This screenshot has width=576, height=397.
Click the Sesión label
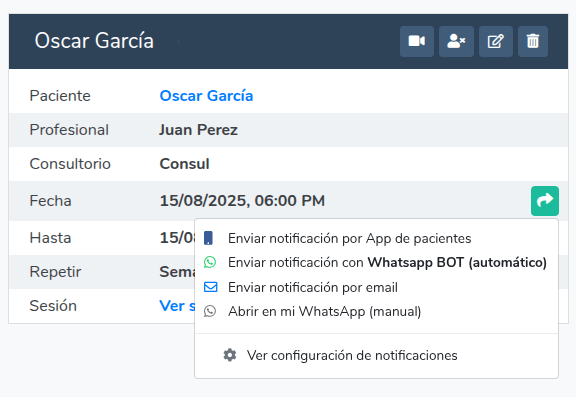[53, 306]
